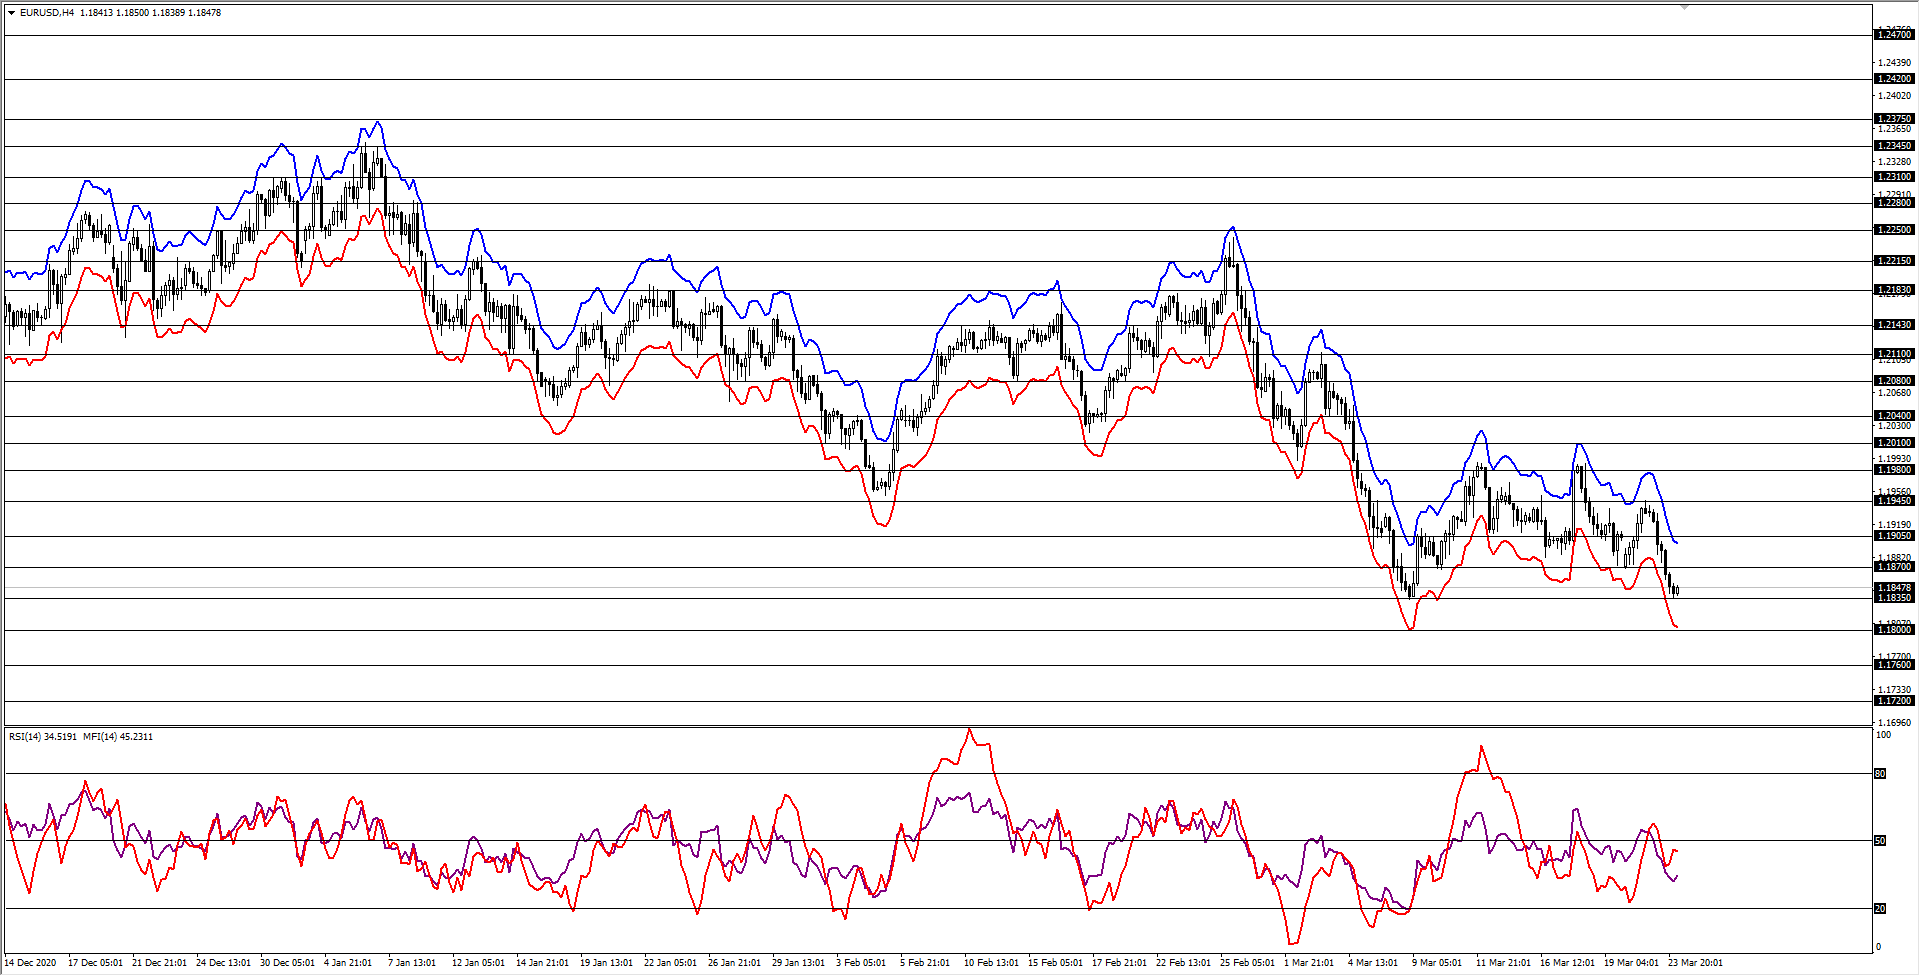The image size is (1920, 976).
Task: Click the 1.18000 price level label
Action: pyautogui.click(x=1893, y=627)
